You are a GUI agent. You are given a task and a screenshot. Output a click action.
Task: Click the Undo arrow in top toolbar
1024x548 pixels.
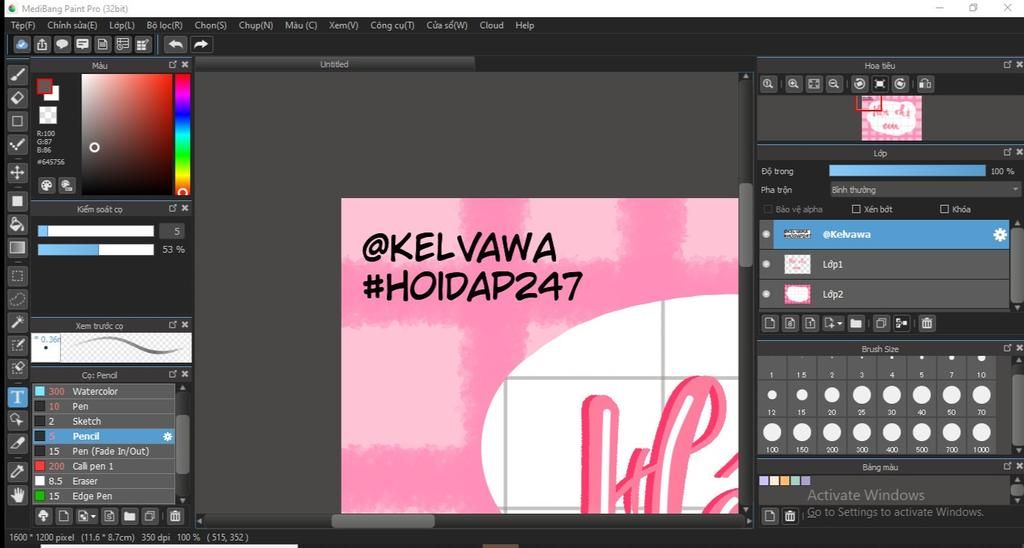tap(174, 44)
